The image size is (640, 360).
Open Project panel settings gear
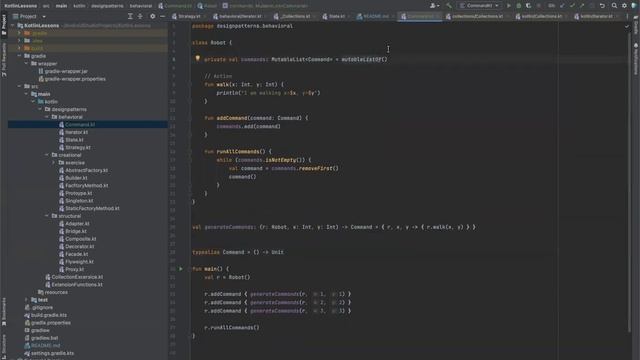(x=153, y=16)
